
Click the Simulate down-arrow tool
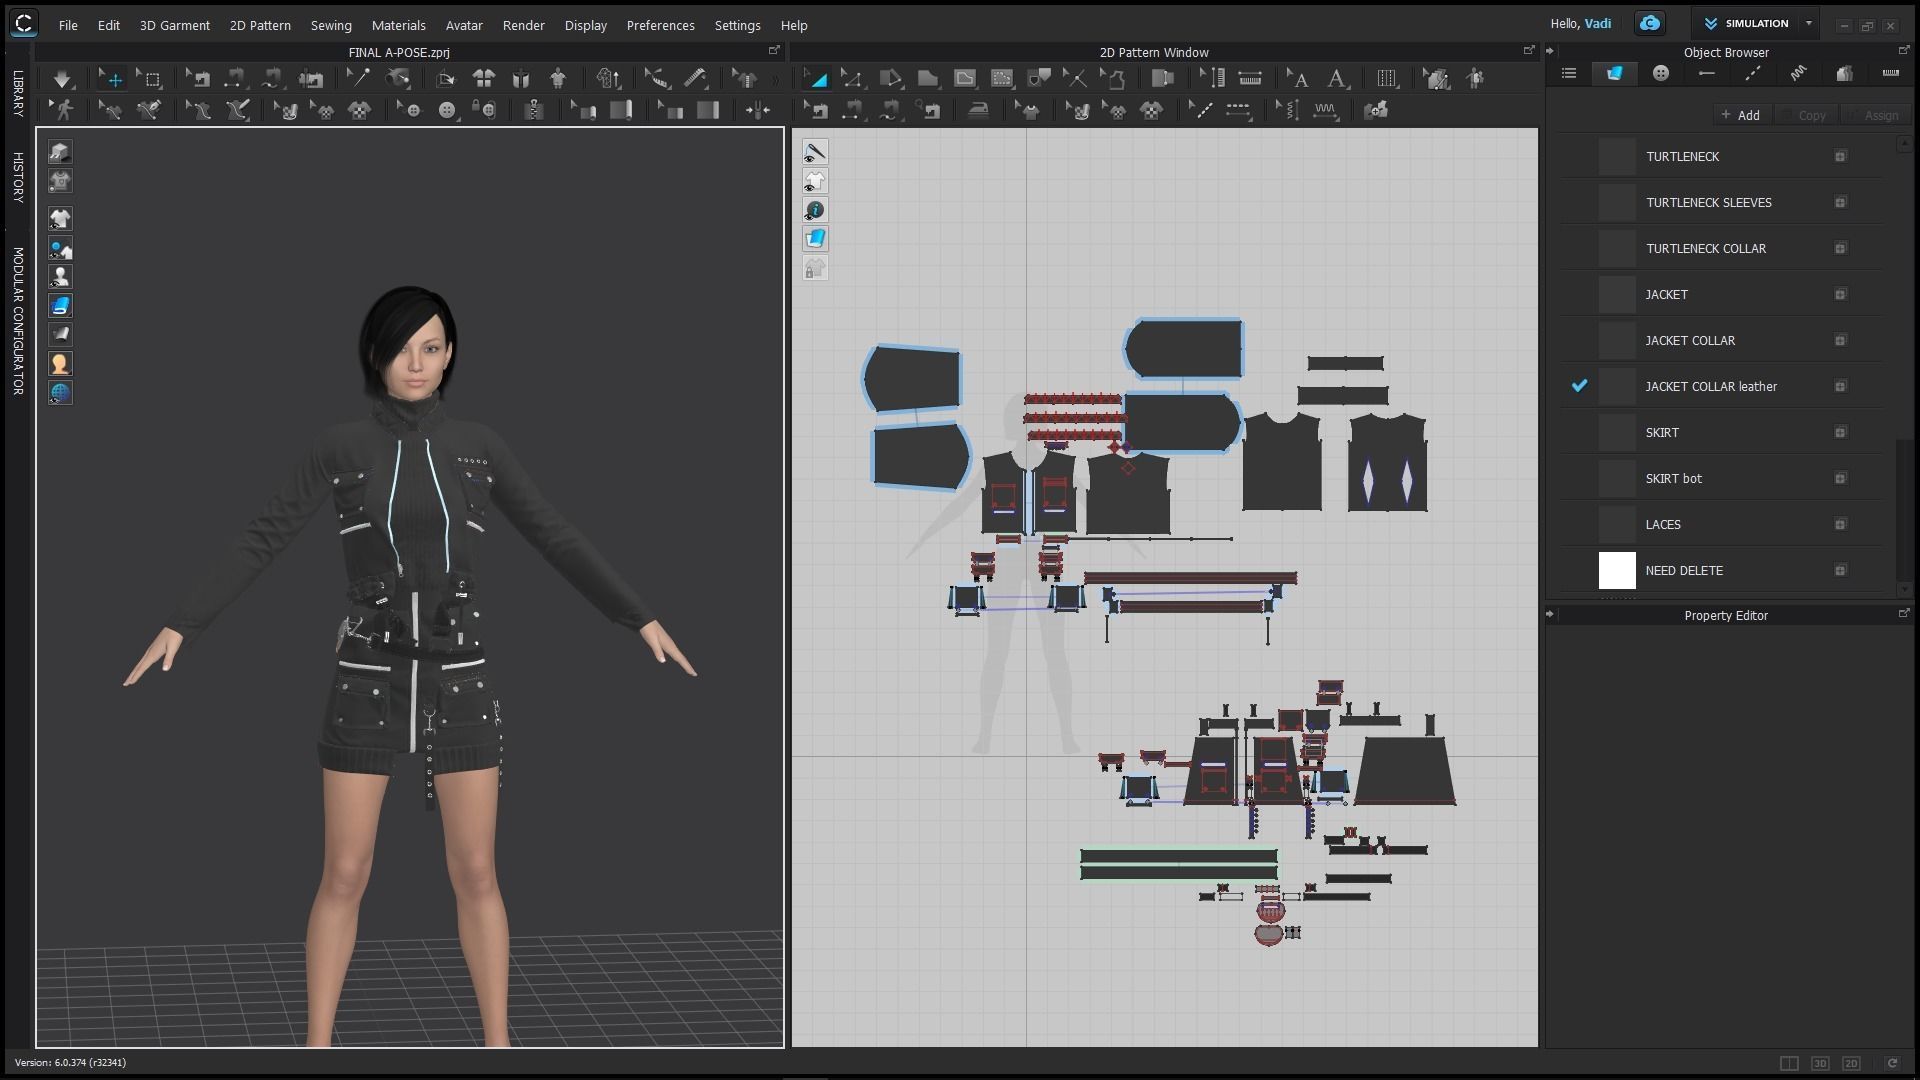tap(62, 78)
